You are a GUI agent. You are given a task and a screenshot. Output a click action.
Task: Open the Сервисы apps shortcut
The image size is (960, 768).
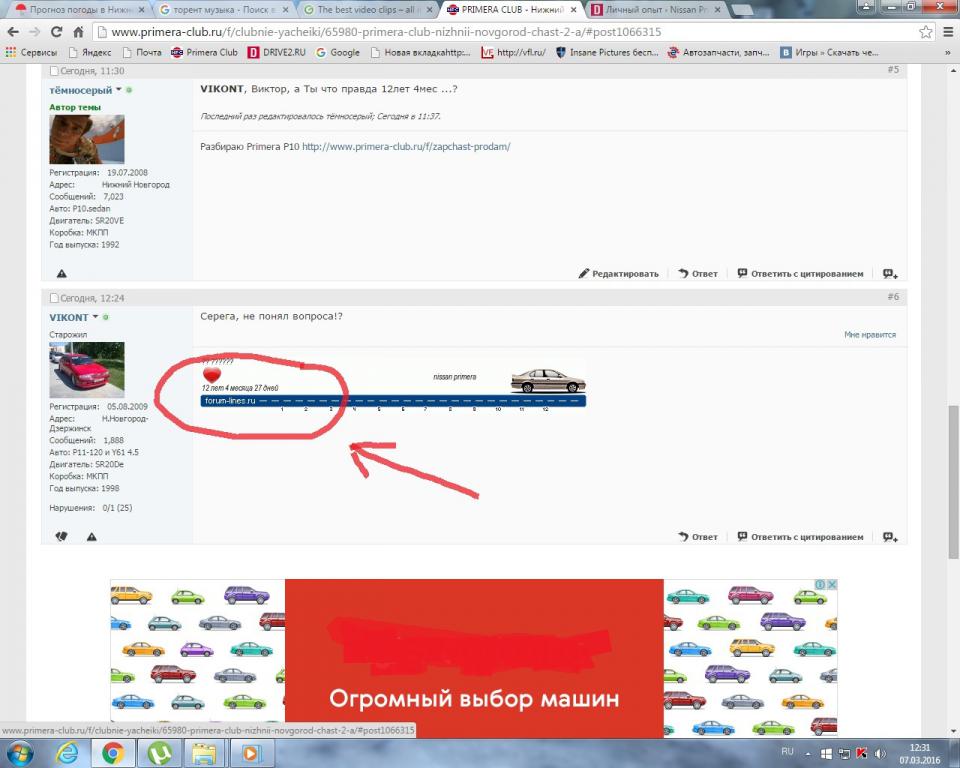pos(31,53)
